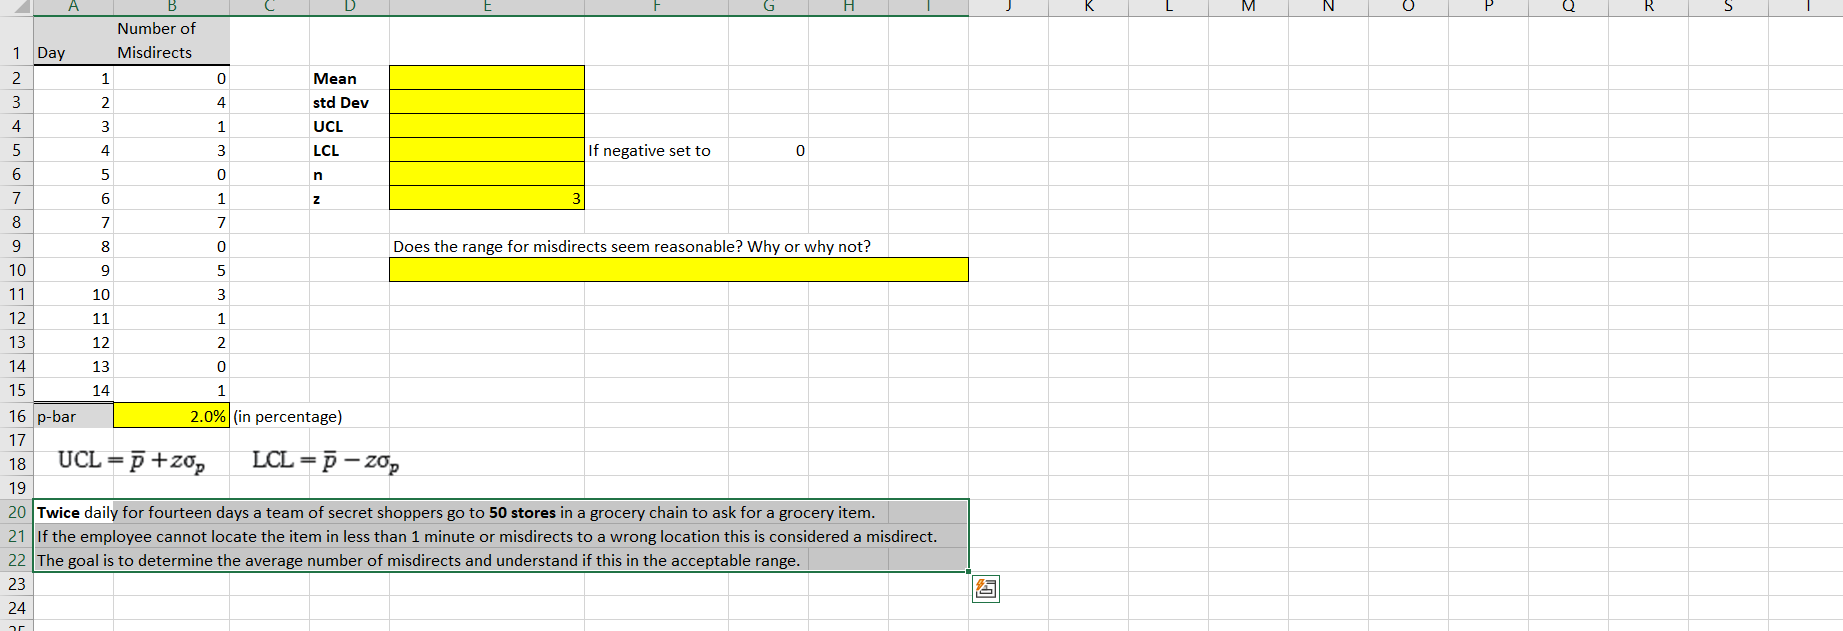The height and width of the screenshot is (631, 1843).
Task: Select column K header
Action: [1089, 7]
